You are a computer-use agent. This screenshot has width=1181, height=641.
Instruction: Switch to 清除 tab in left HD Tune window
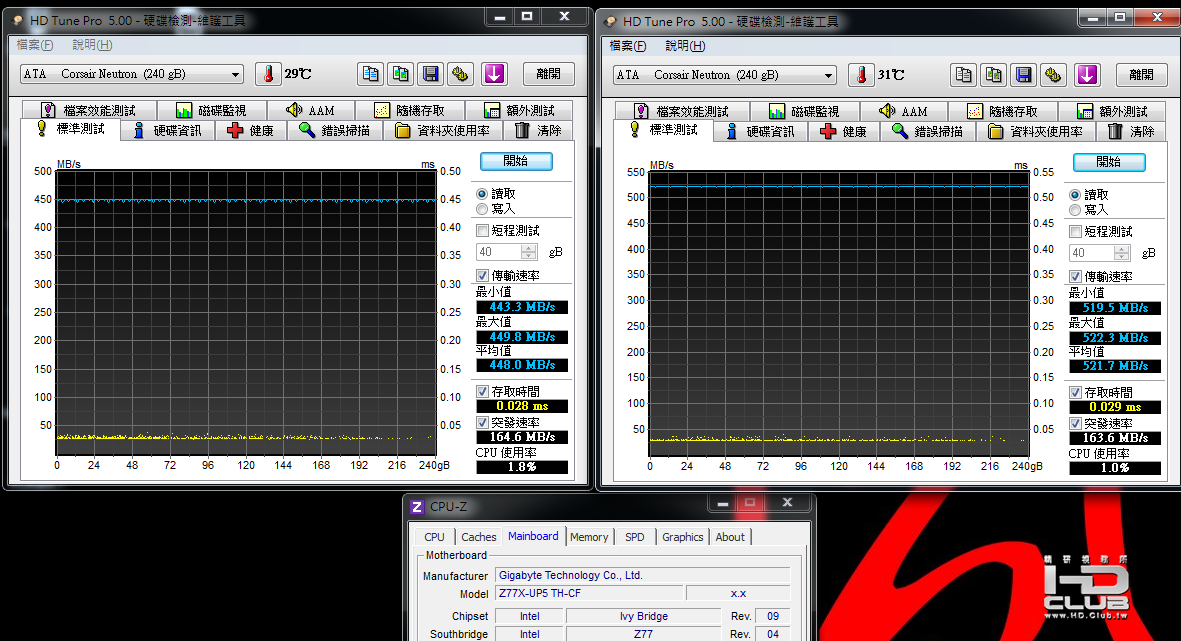pyautogui.click(x=539, y=130)
